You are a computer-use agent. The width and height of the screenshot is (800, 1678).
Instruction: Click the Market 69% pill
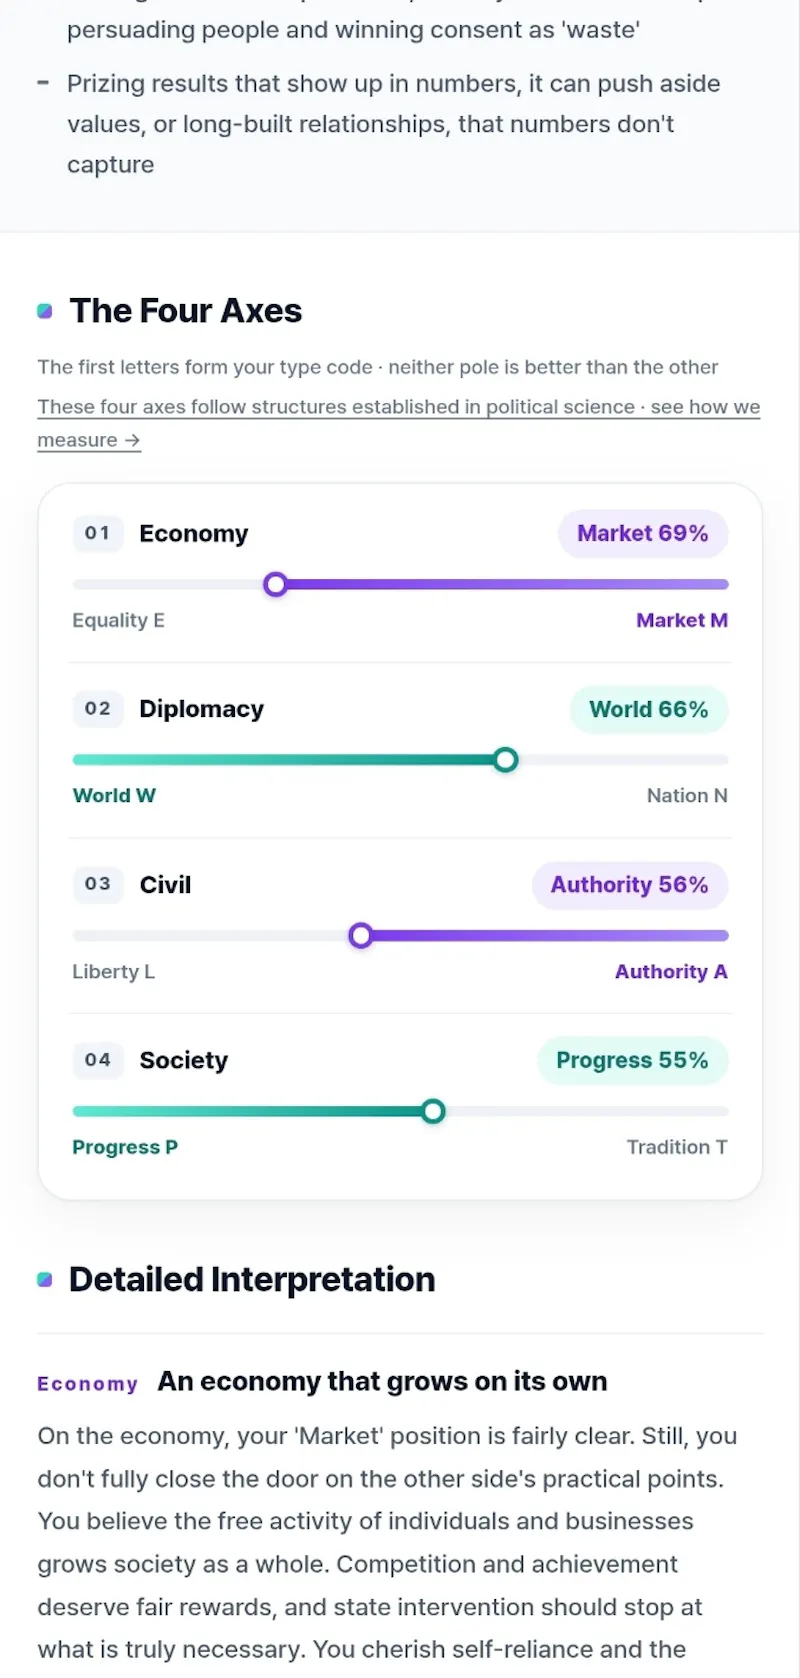tap(643, 533)
